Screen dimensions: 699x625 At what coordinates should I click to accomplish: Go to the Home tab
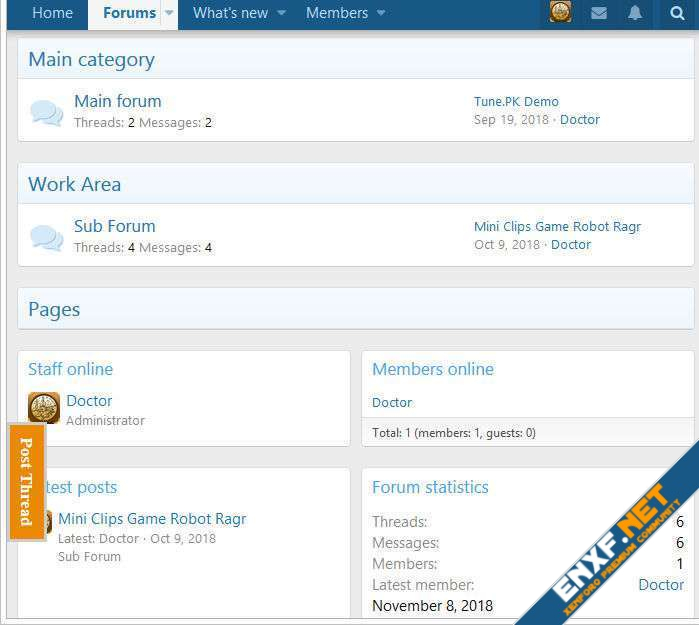52,13
